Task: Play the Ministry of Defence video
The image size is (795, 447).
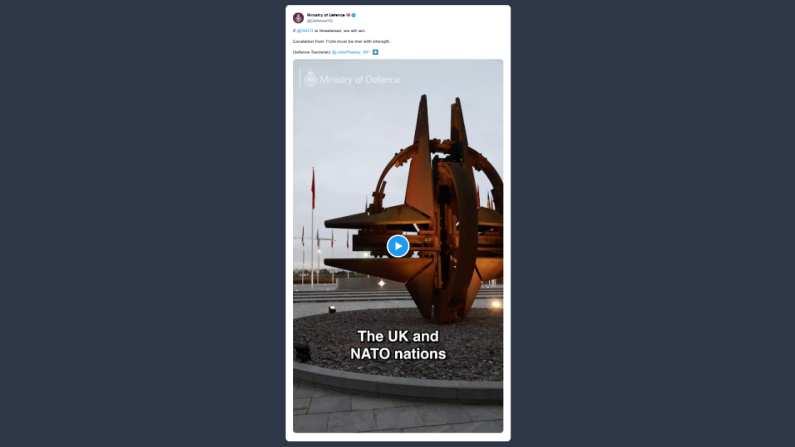Action: (398, 246)
